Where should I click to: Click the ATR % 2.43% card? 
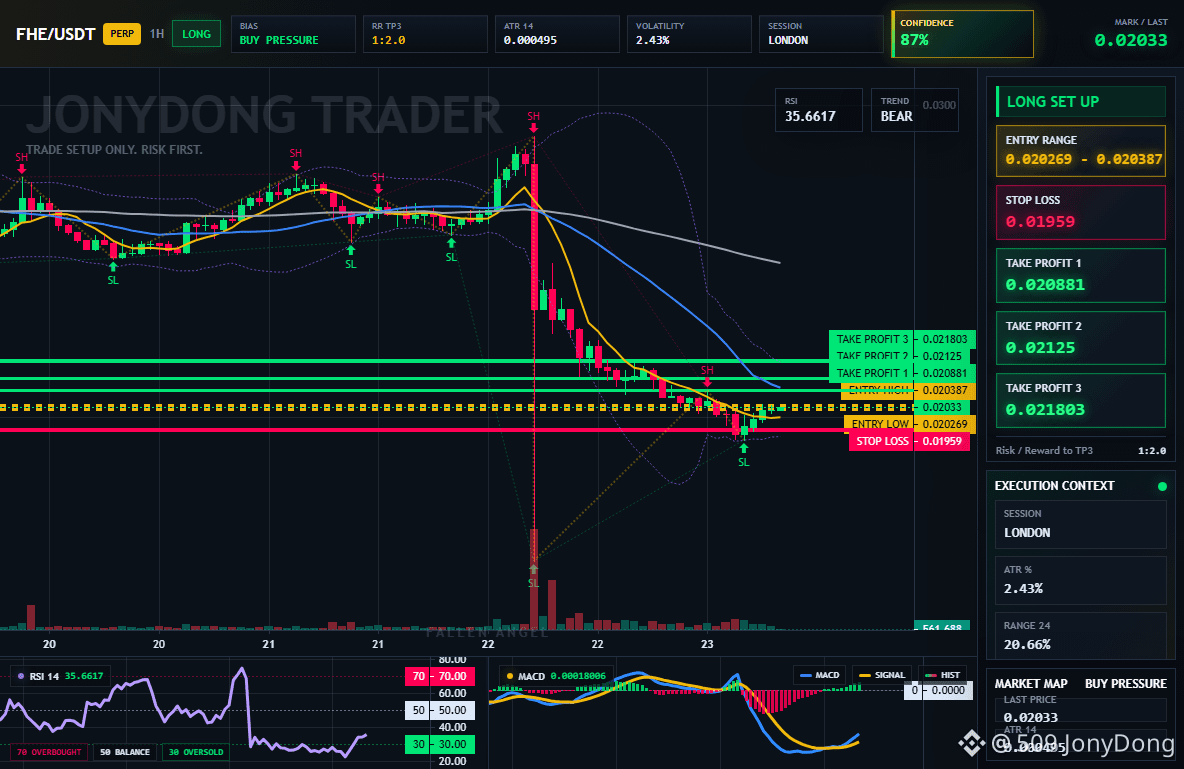[1081, 580]
